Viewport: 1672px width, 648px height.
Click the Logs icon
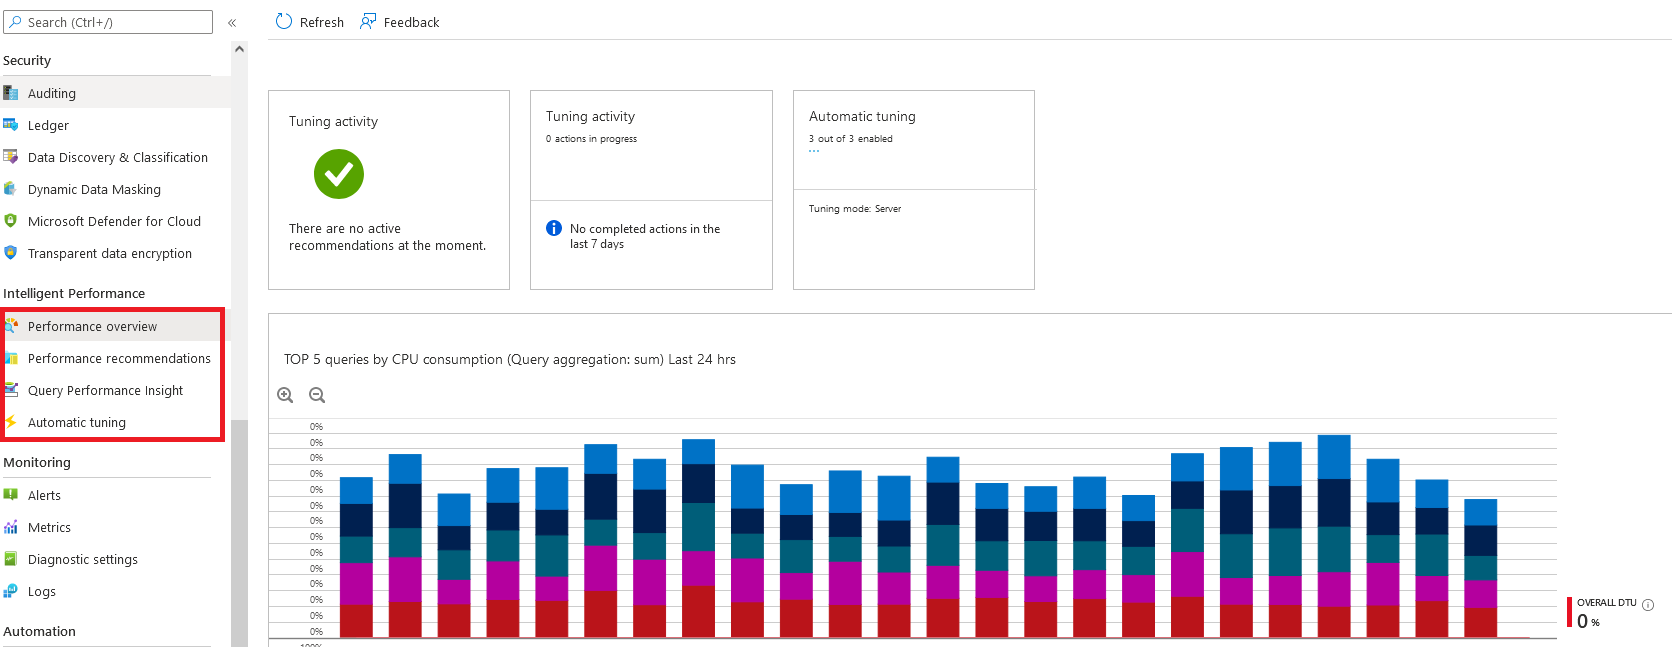tap(11, 591)
